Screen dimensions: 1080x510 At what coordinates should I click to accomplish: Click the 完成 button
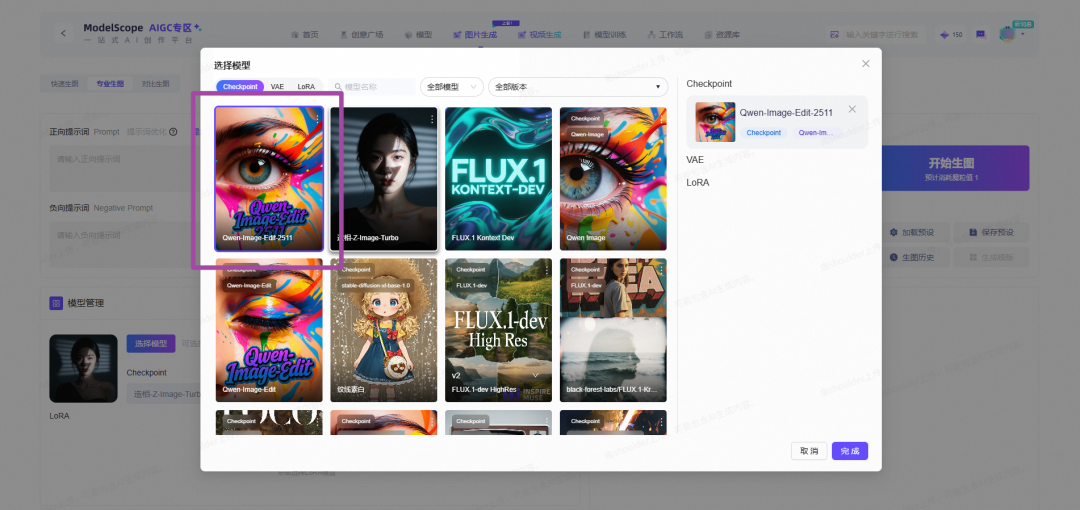[x=850, y=451]
